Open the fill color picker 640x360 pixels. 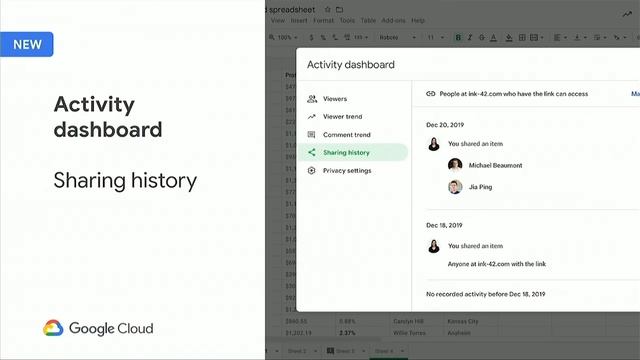pyautogui.click(x=509, y=38)
